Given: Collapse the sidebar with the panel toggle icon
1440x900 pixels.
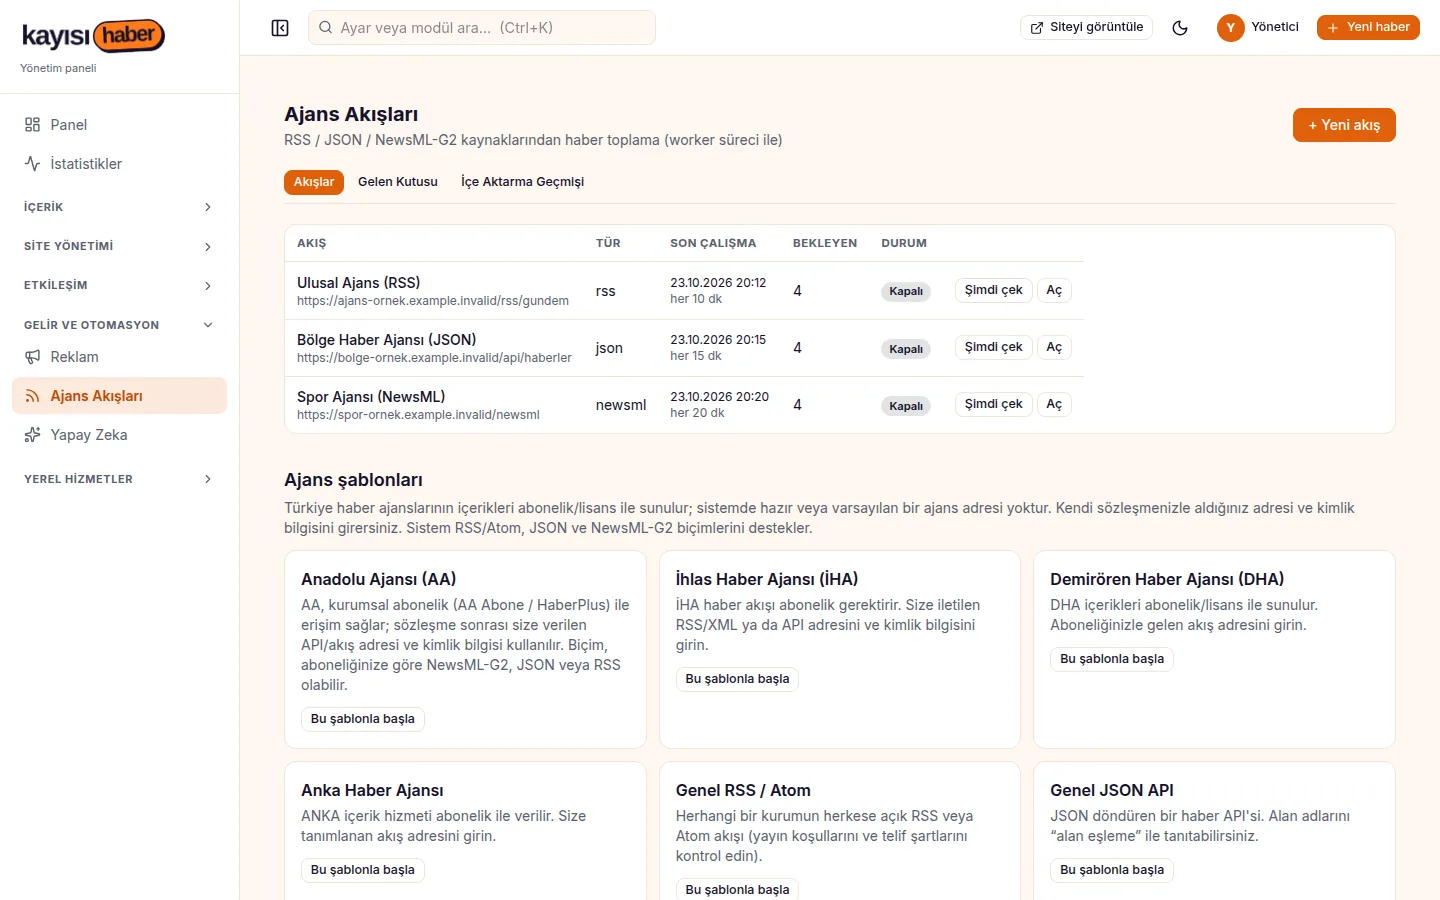Looking at the screenshot, I should tap(280, 28).
